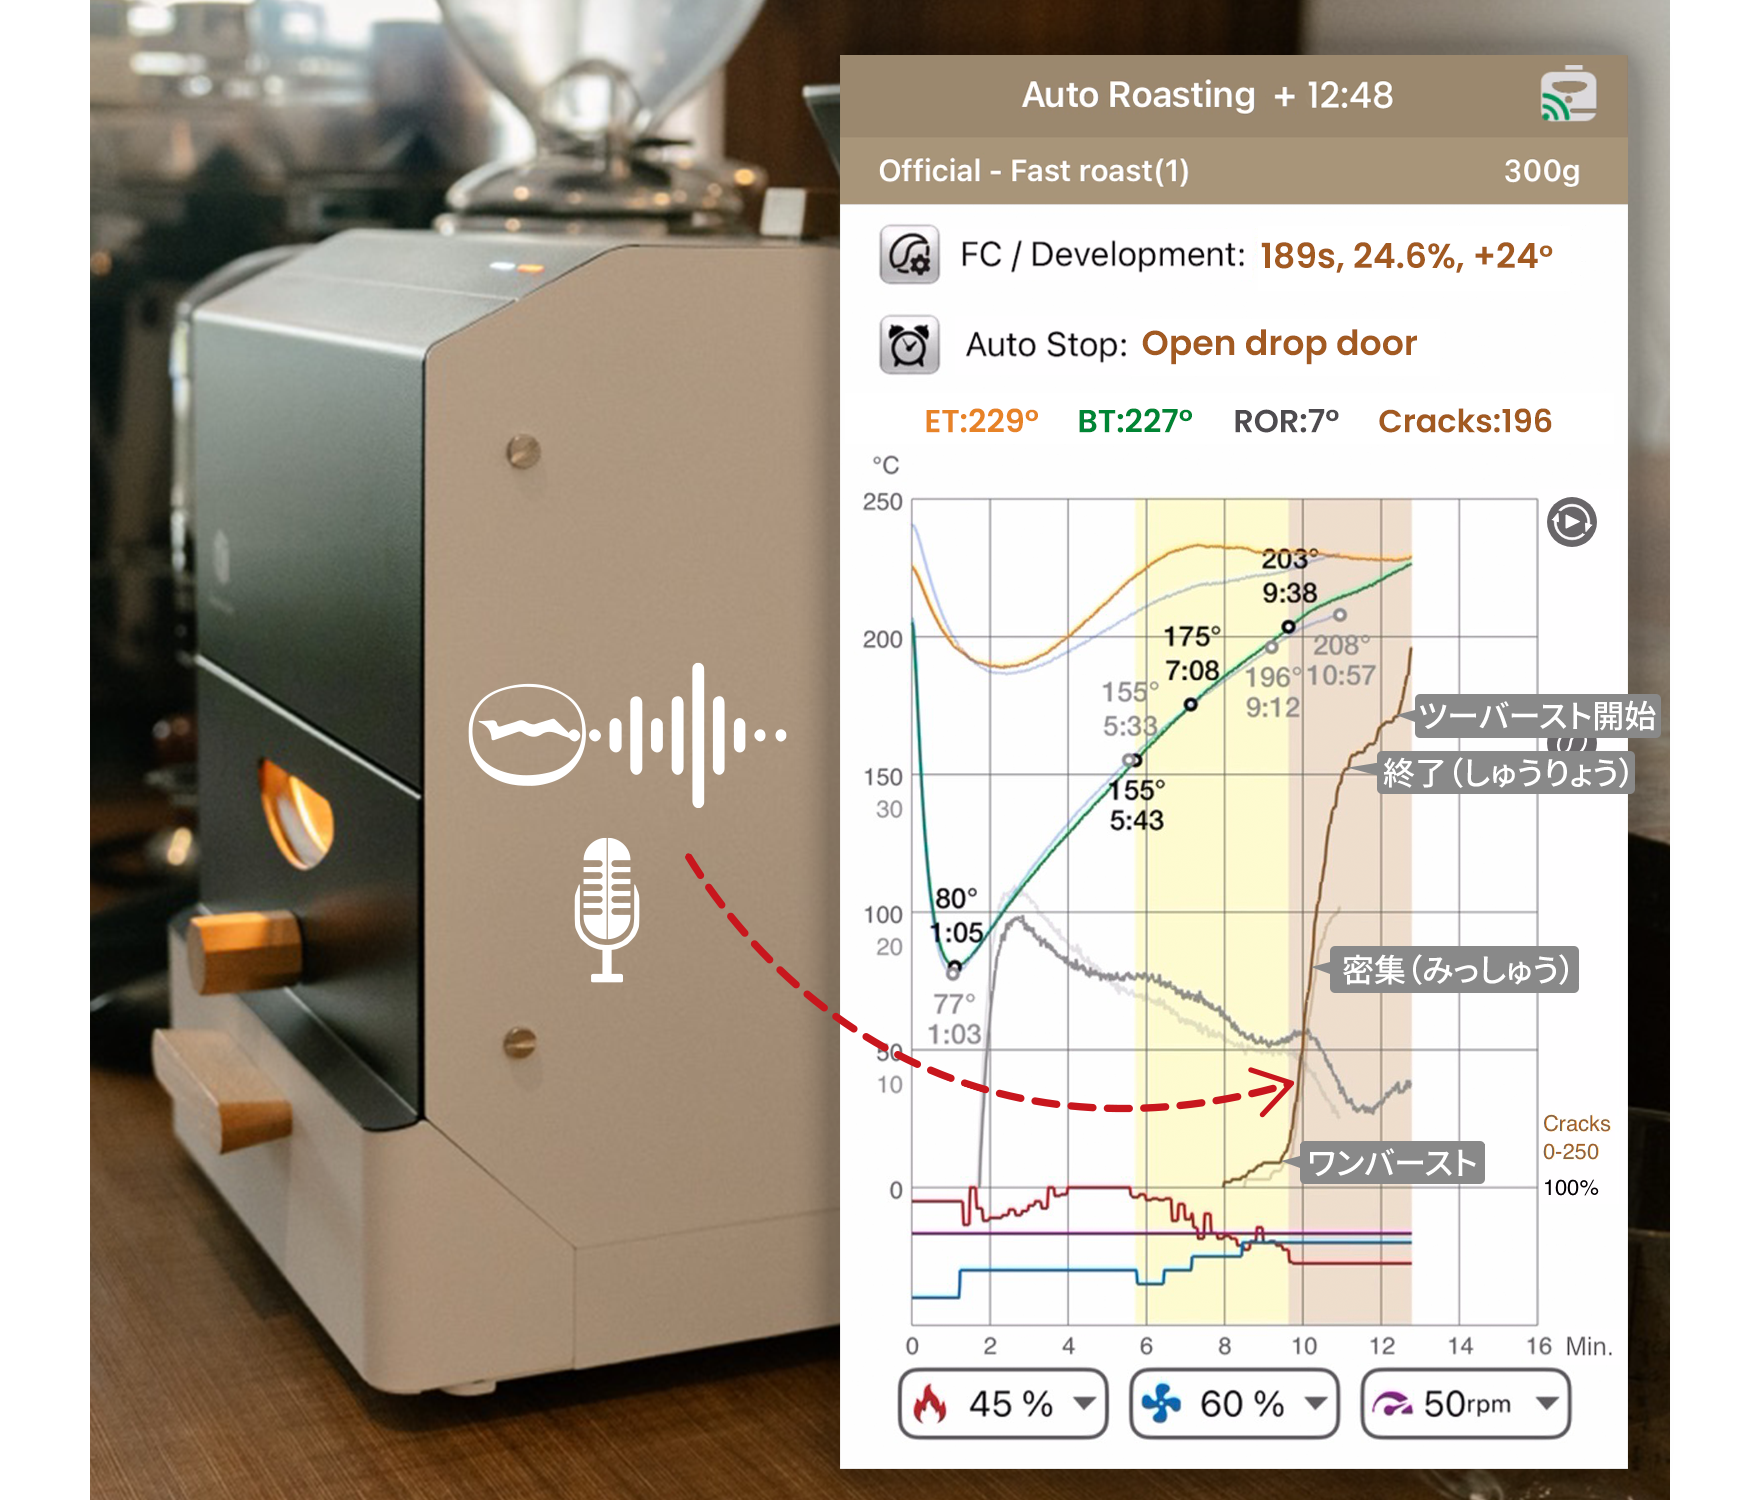
Task: Click the drum speed gauge icon
Action: pyautogui.click(x=1392, y=1404)
